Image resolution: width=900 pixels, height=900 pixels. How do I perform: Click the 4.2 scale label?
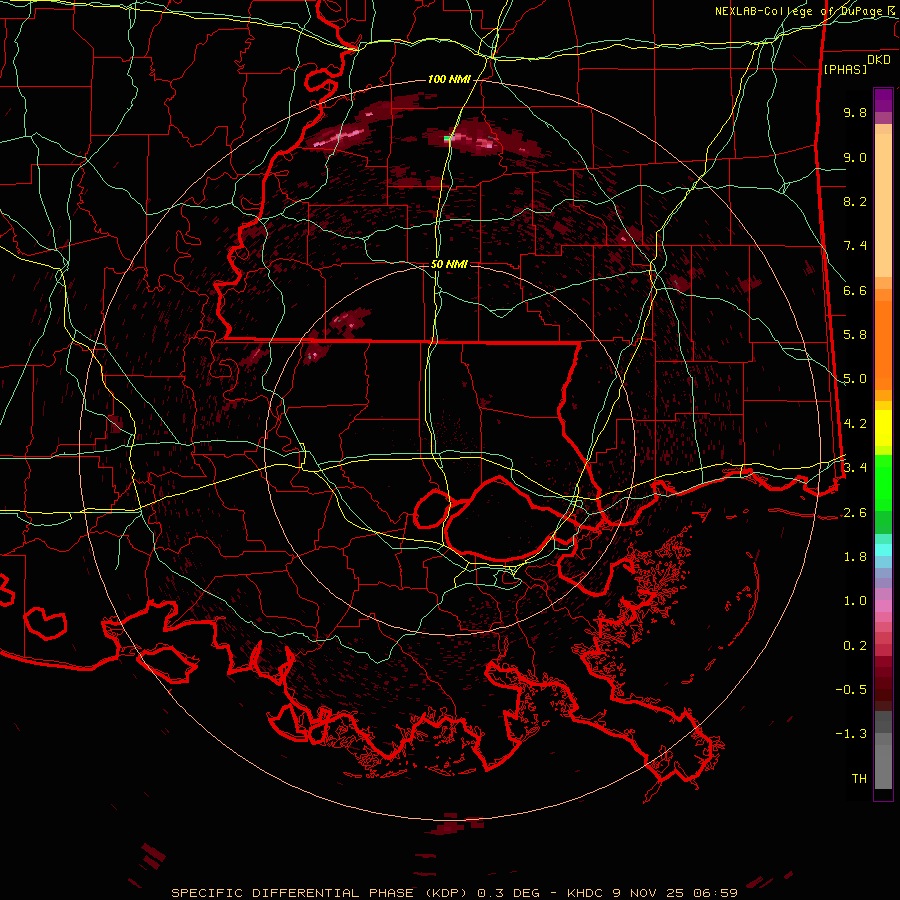click(855, 424)
